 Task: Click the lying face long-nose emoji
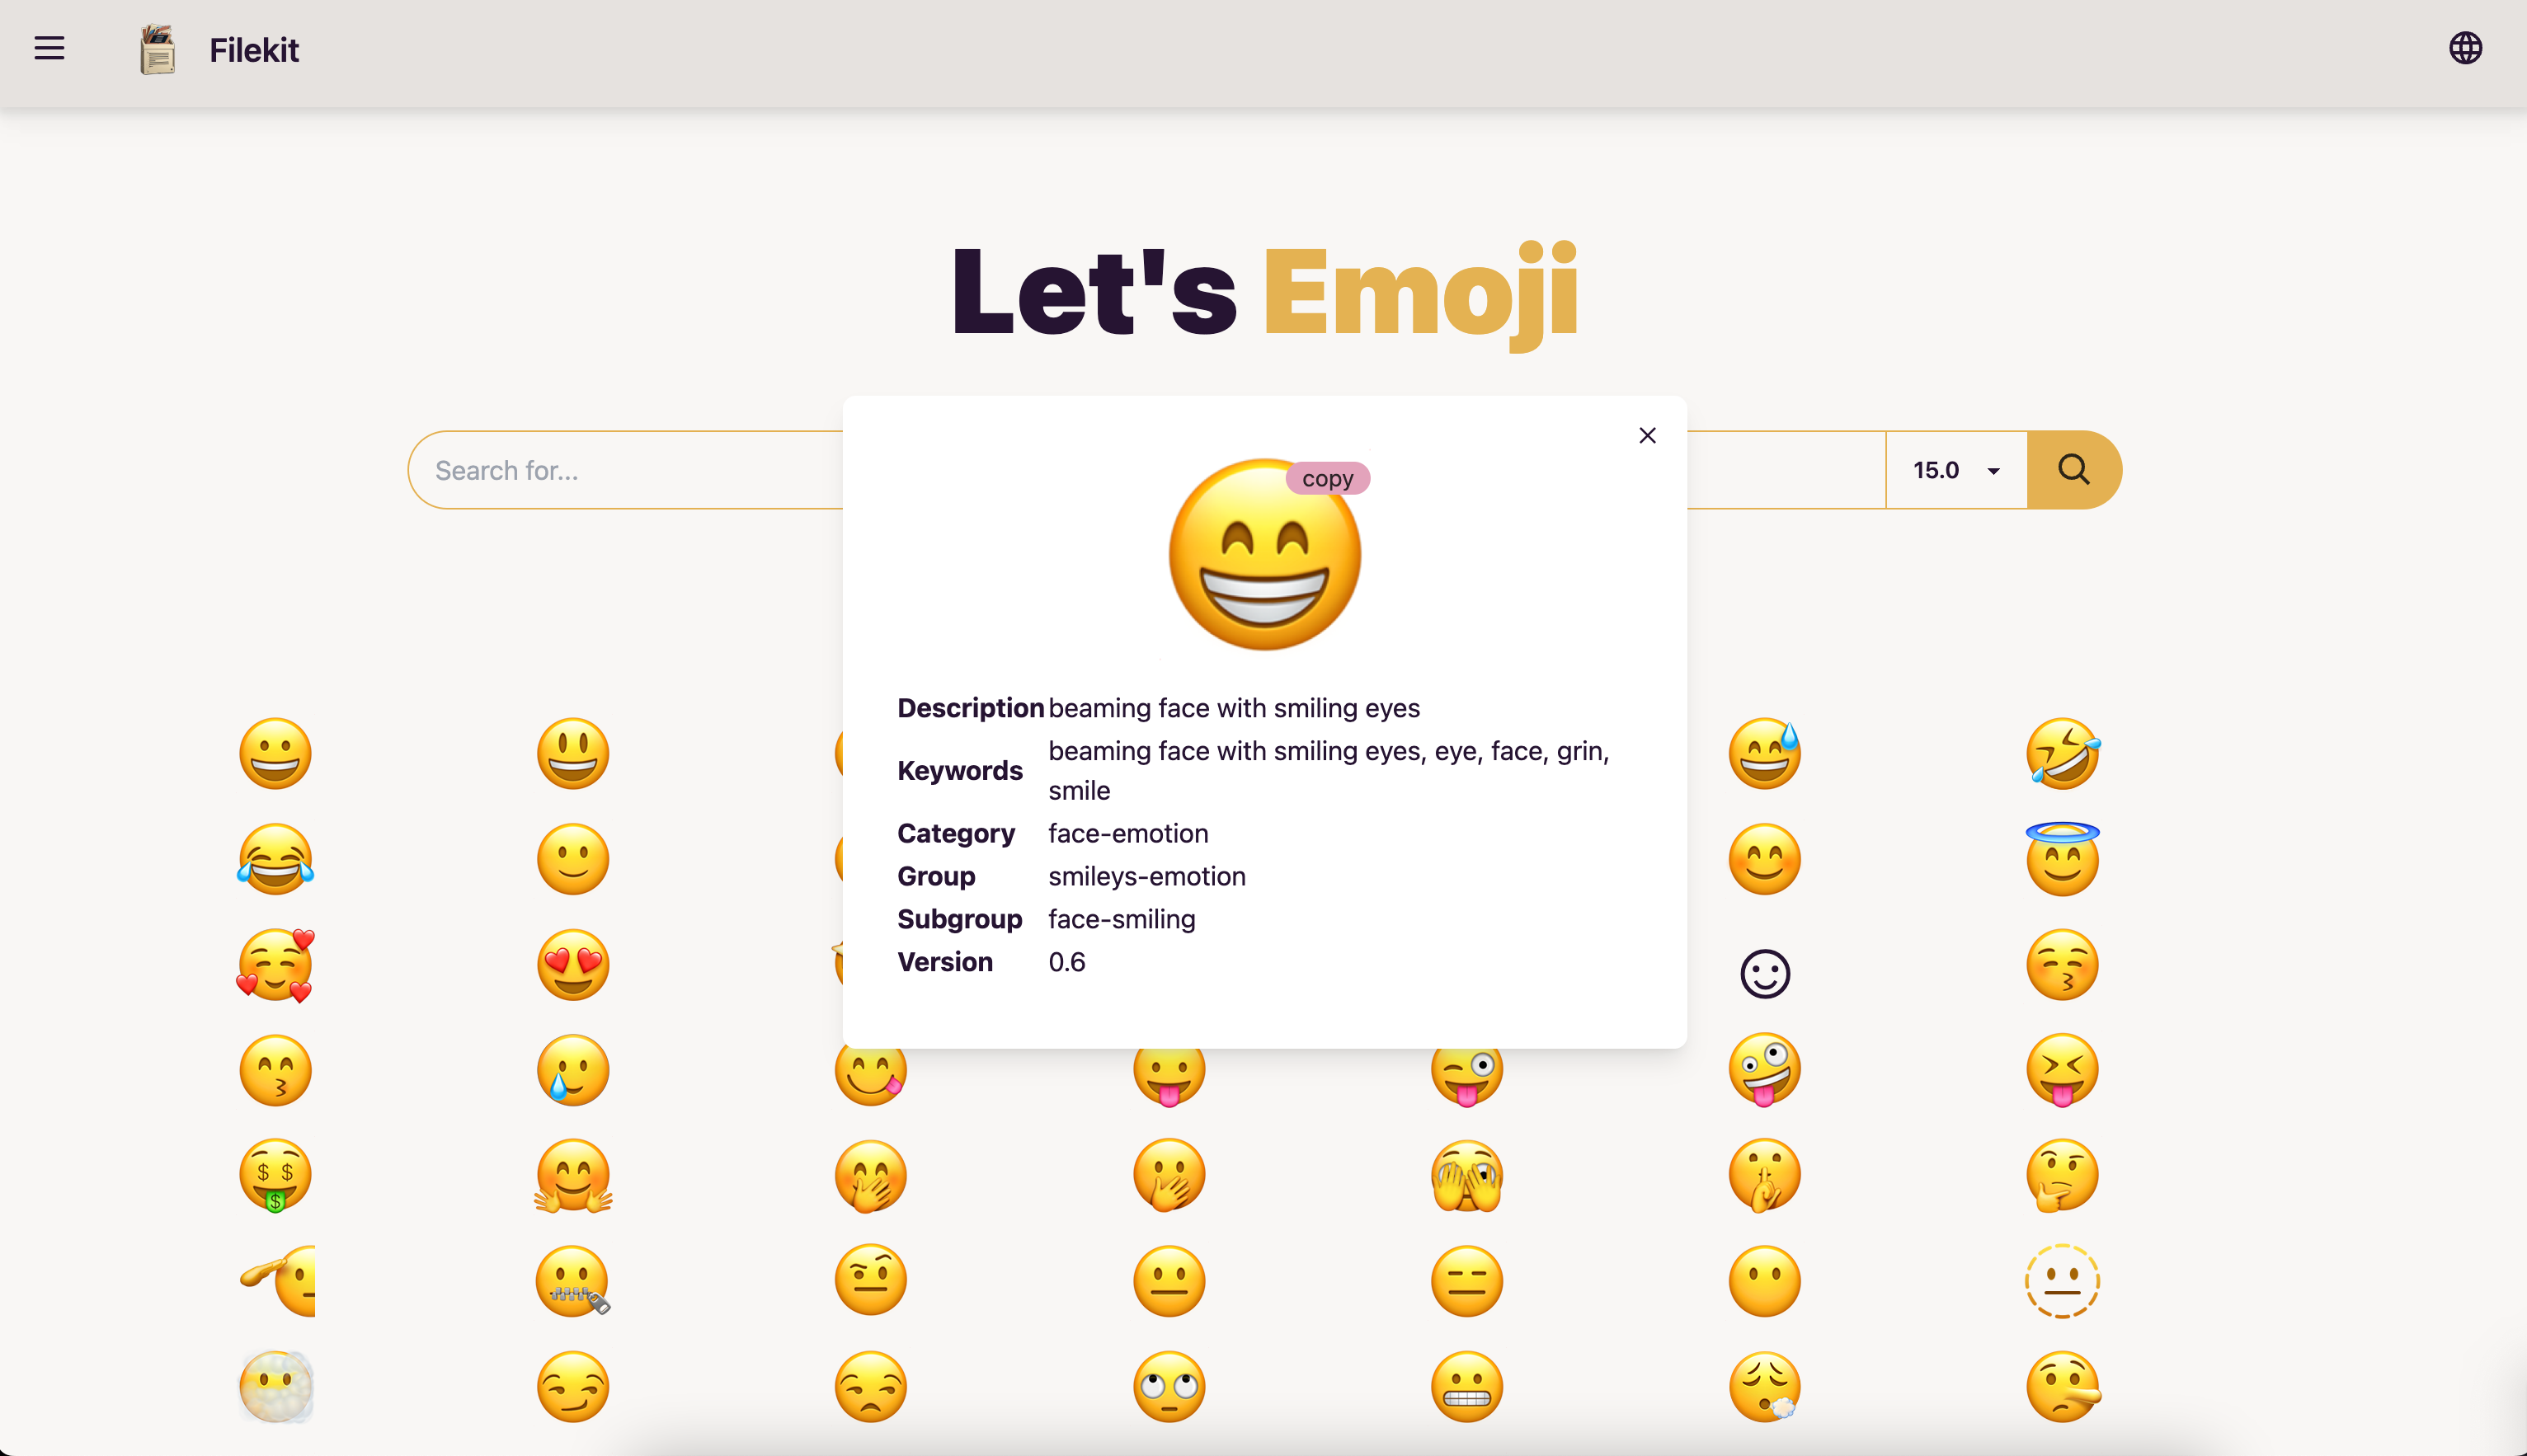click(2062, 1386)
